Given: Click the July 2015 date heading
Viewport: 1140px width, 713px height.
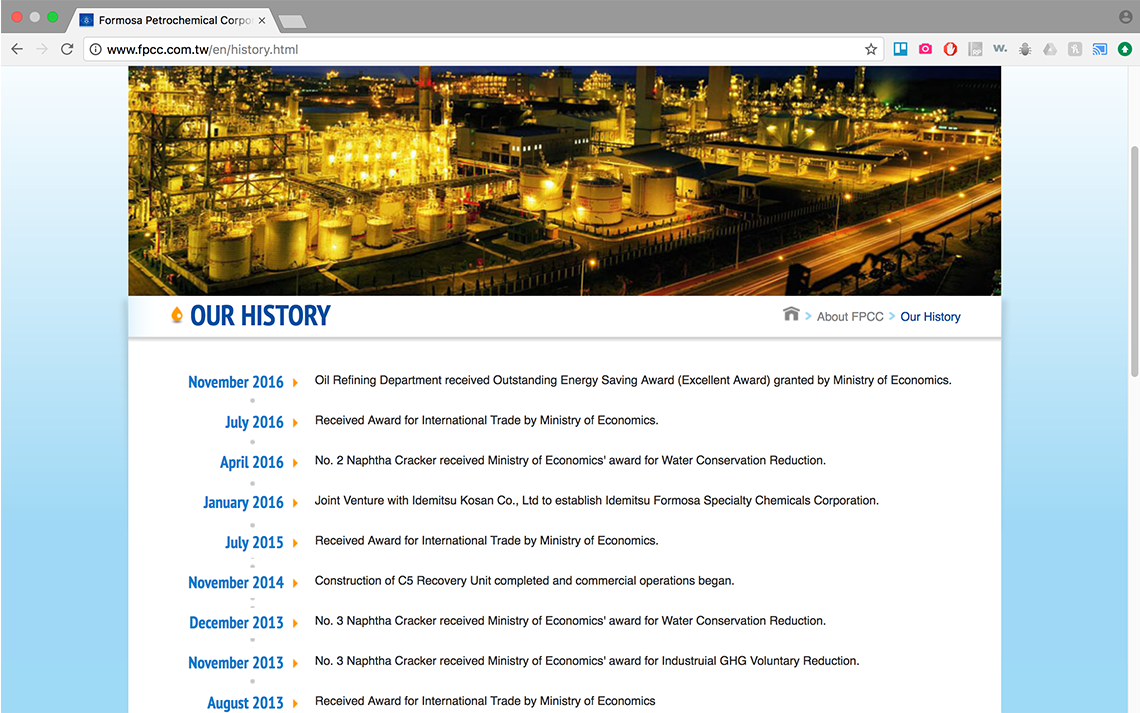Looking at the screenshot, I should tap(254, 542).
